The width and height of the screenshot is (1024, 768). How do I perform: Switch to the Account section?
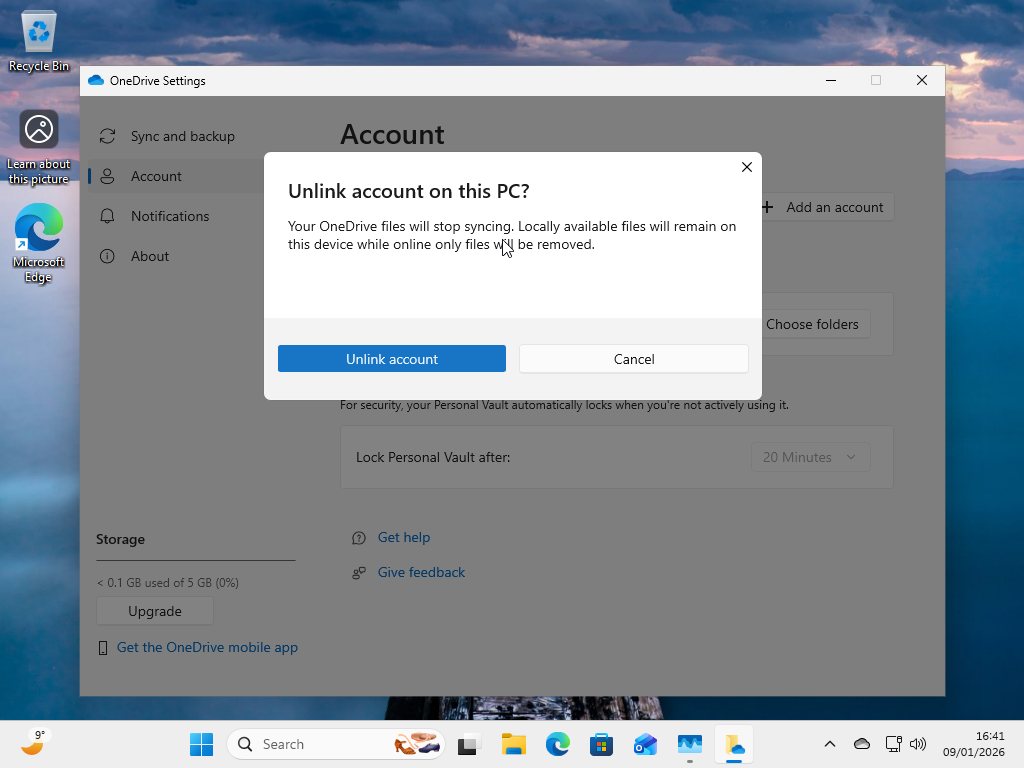pyautogui.click(x=157, y=176)
